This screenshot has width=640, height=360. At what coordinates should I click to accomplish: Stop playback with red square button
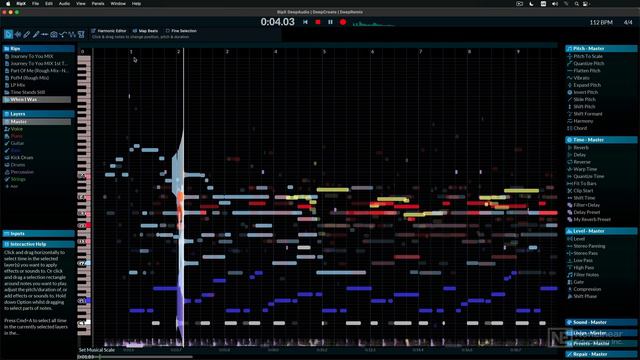click(318, 22)
